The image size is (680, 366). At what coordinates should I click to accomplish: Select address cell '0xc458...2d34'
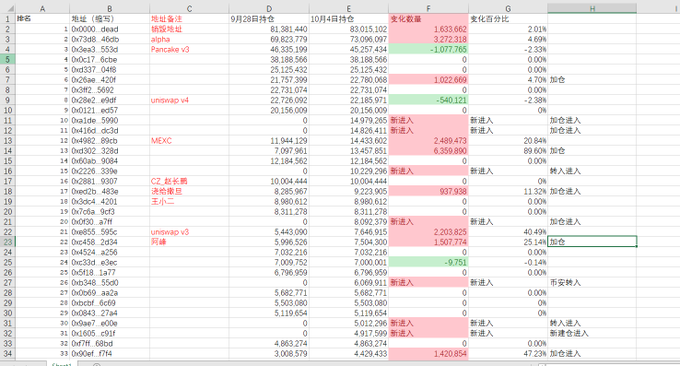click(x=109, y=242)
